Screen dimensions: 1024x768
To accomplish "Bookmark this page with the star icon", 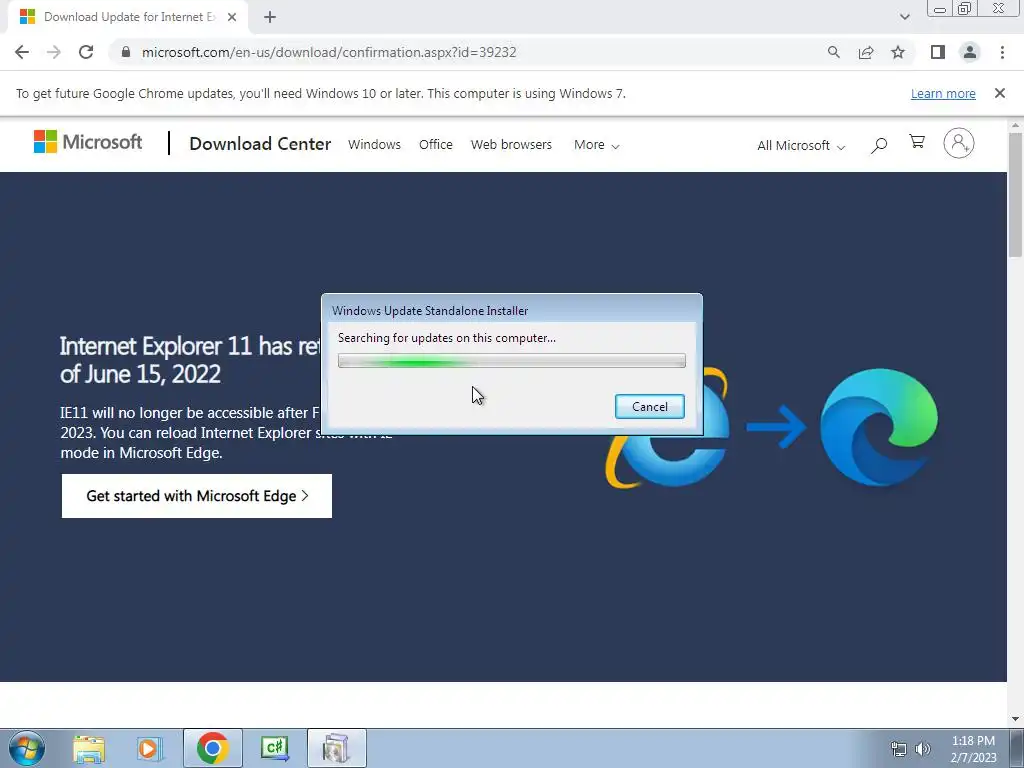I will click(x=898, y=52).
